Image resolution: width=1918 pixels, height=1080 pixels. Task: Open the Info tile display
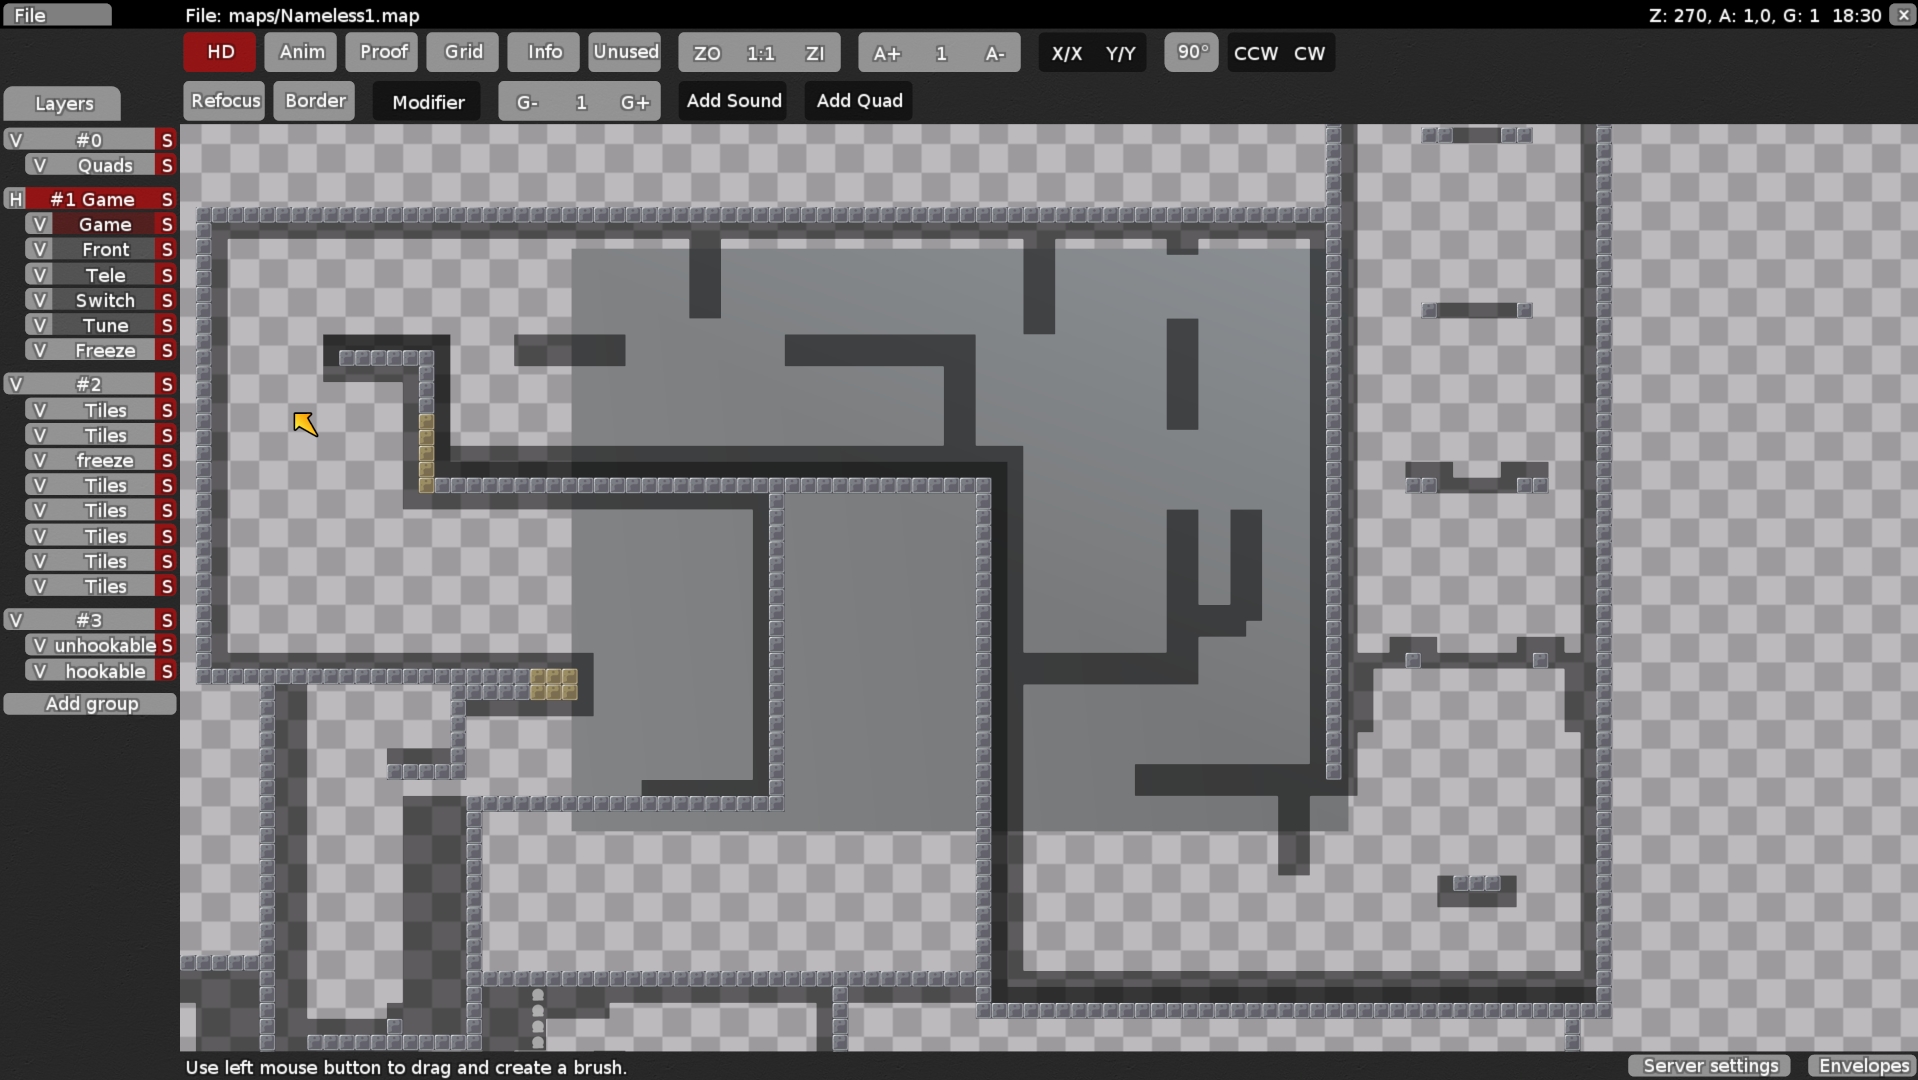point(542,52)
